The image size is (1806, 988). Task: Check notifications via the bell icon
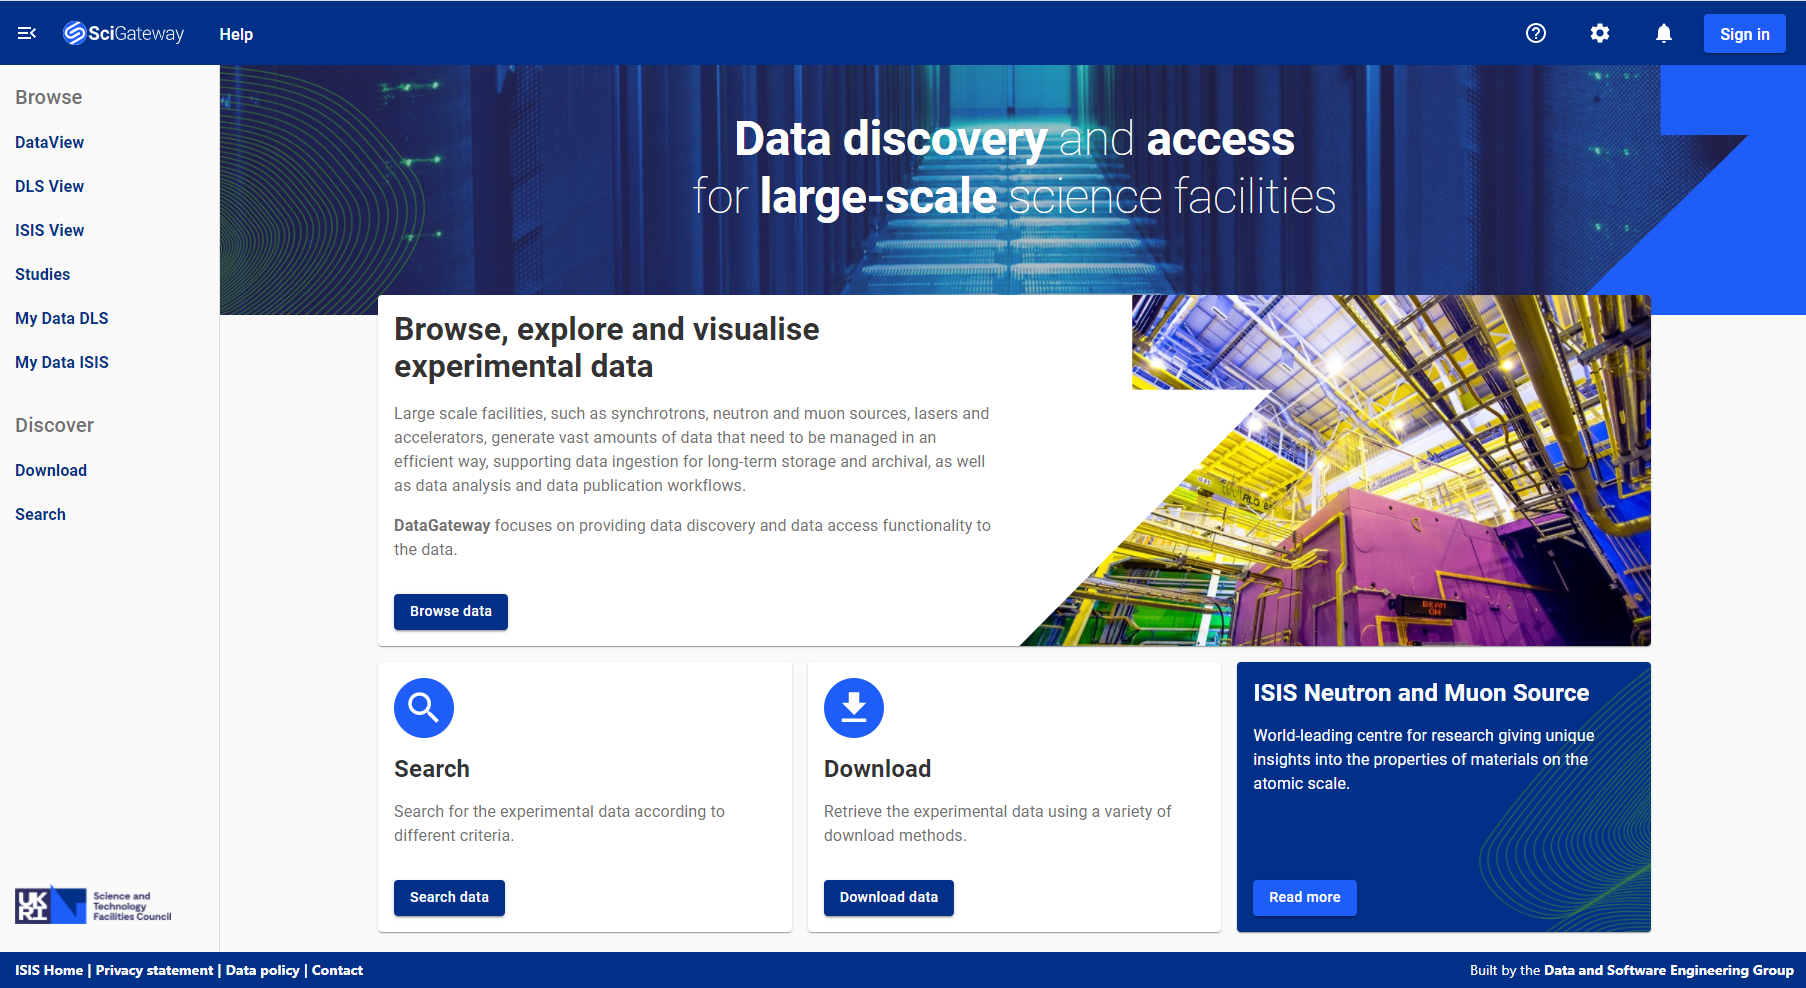click(1663, 33)
